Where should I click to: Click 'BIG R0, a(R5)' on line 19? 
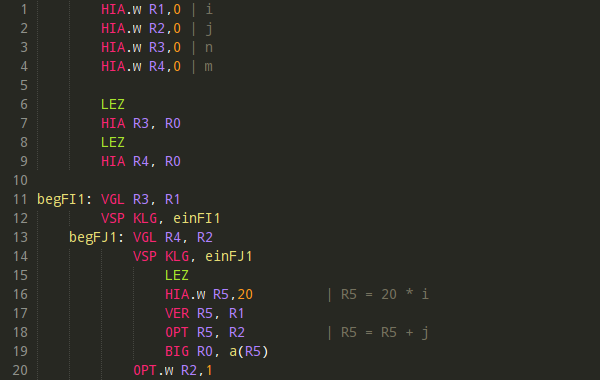pos(217,351)
